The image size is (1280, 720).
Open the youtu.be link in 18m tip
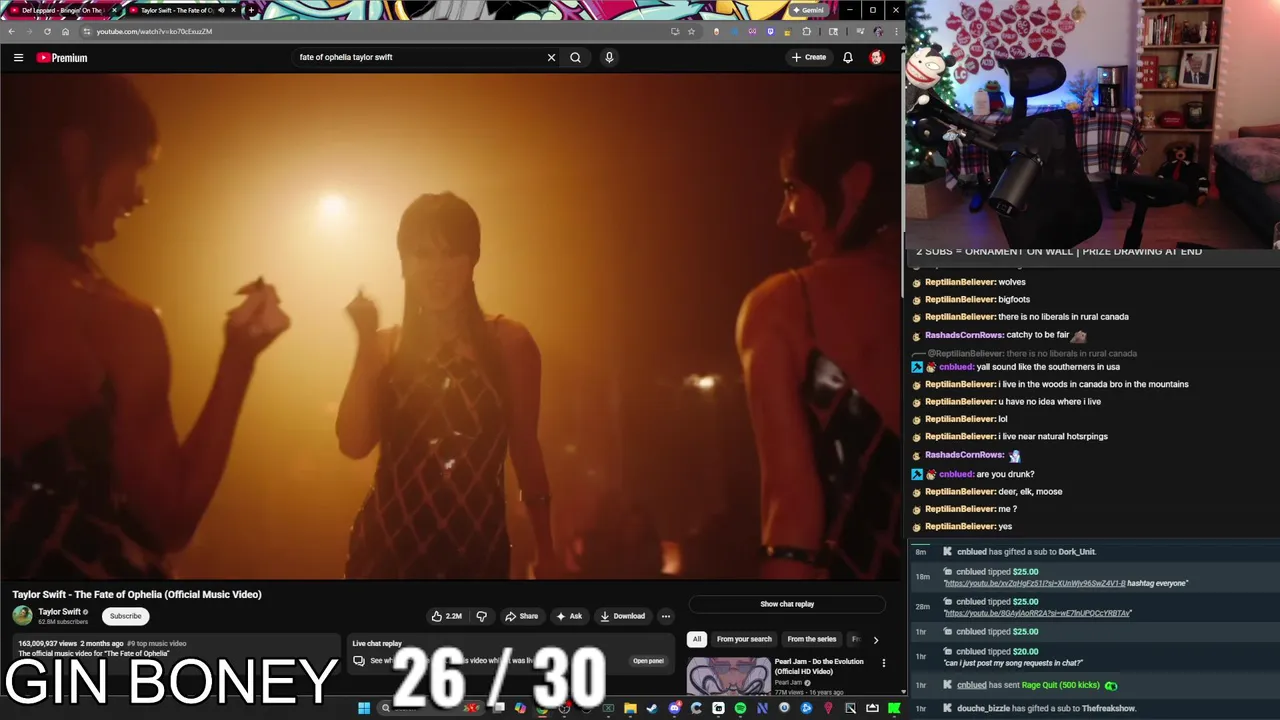coord(1034,583)
